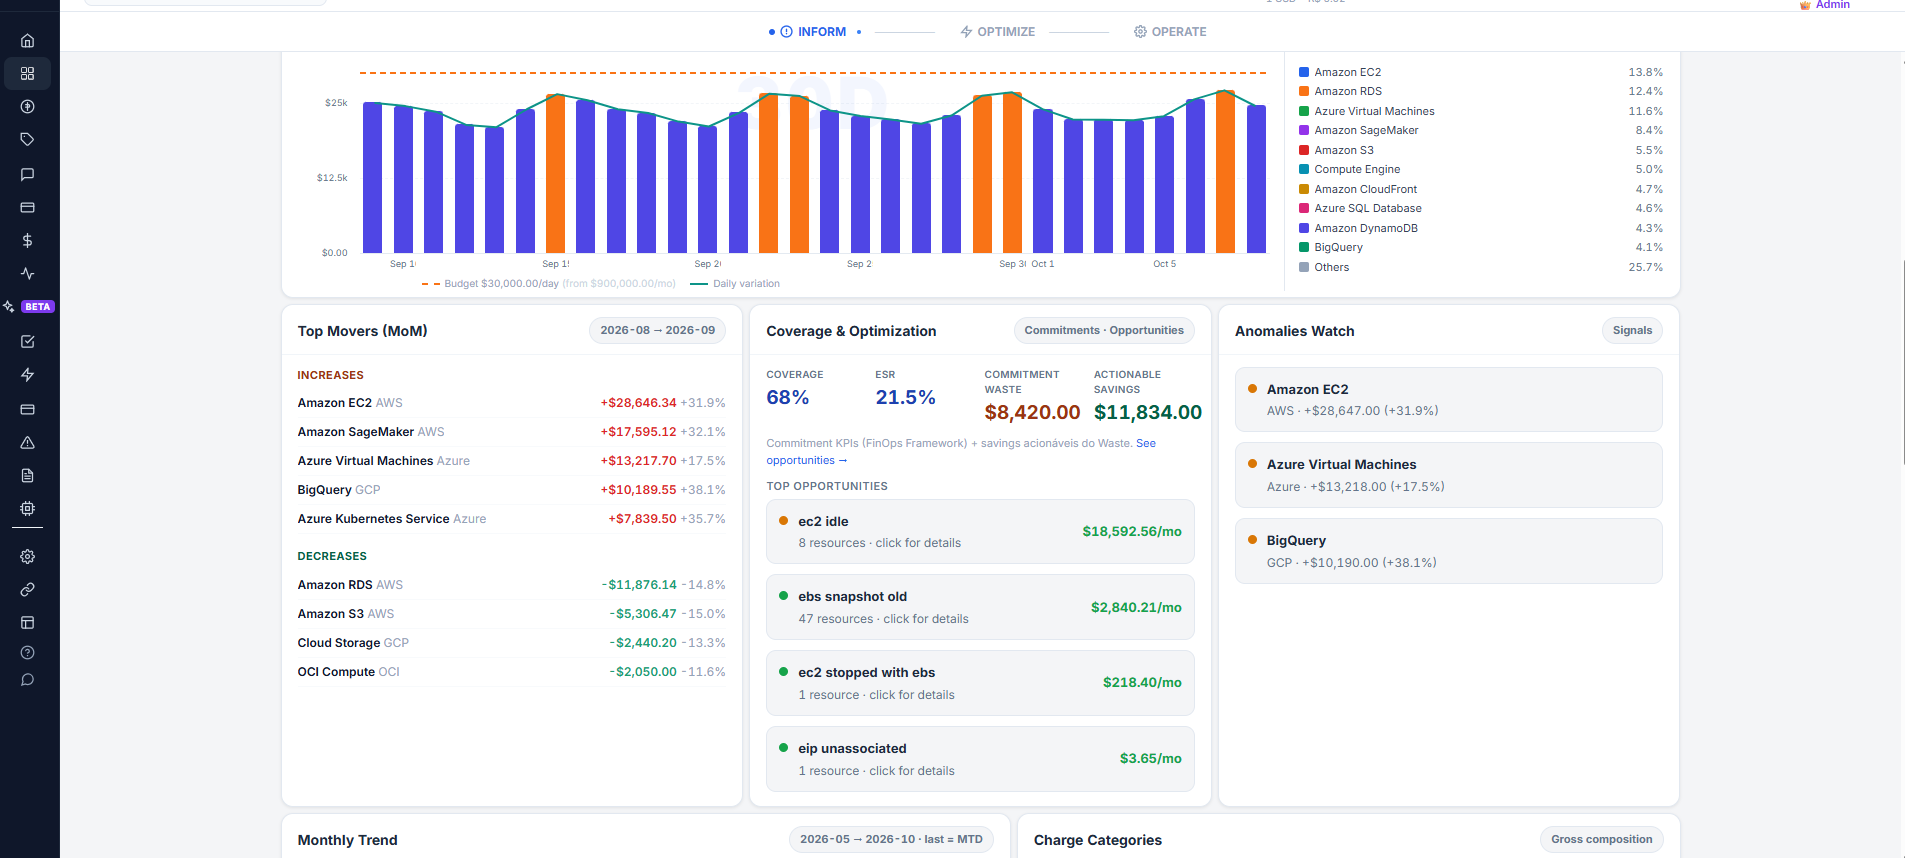This screenshot has height=858, width=1905.
Task: Click the gray Others legend swatch
Action: [1304, 267]
